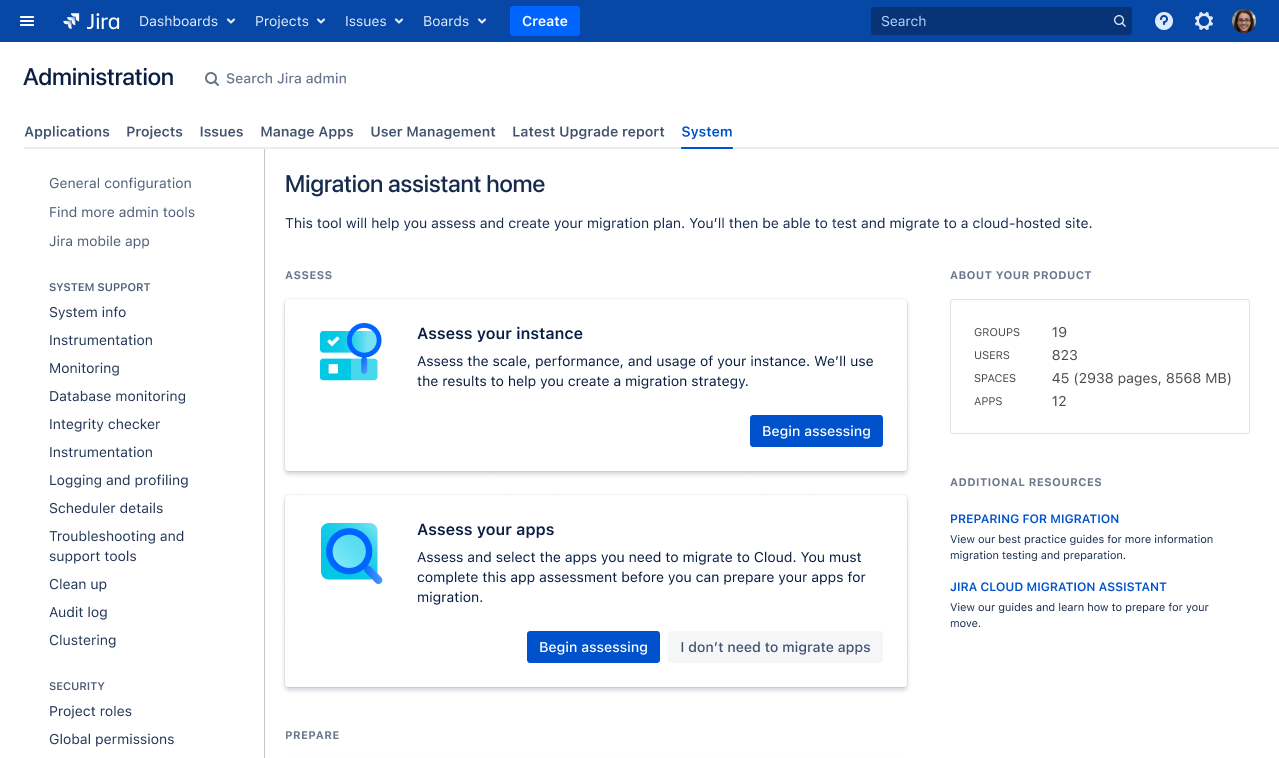Viewport: 1279px width, 758px height.
Task: Open Find more admin tools
Action: [x=122, y=212]
